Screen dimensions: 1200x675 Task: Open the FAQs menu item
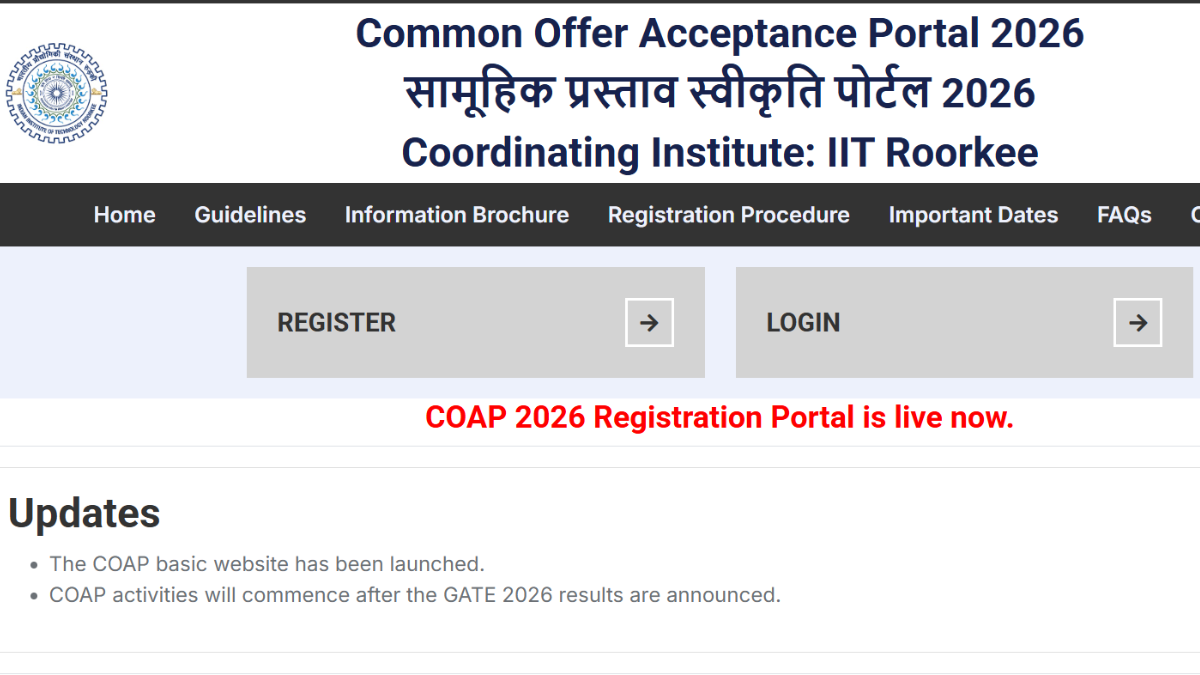click(1123, 215)
